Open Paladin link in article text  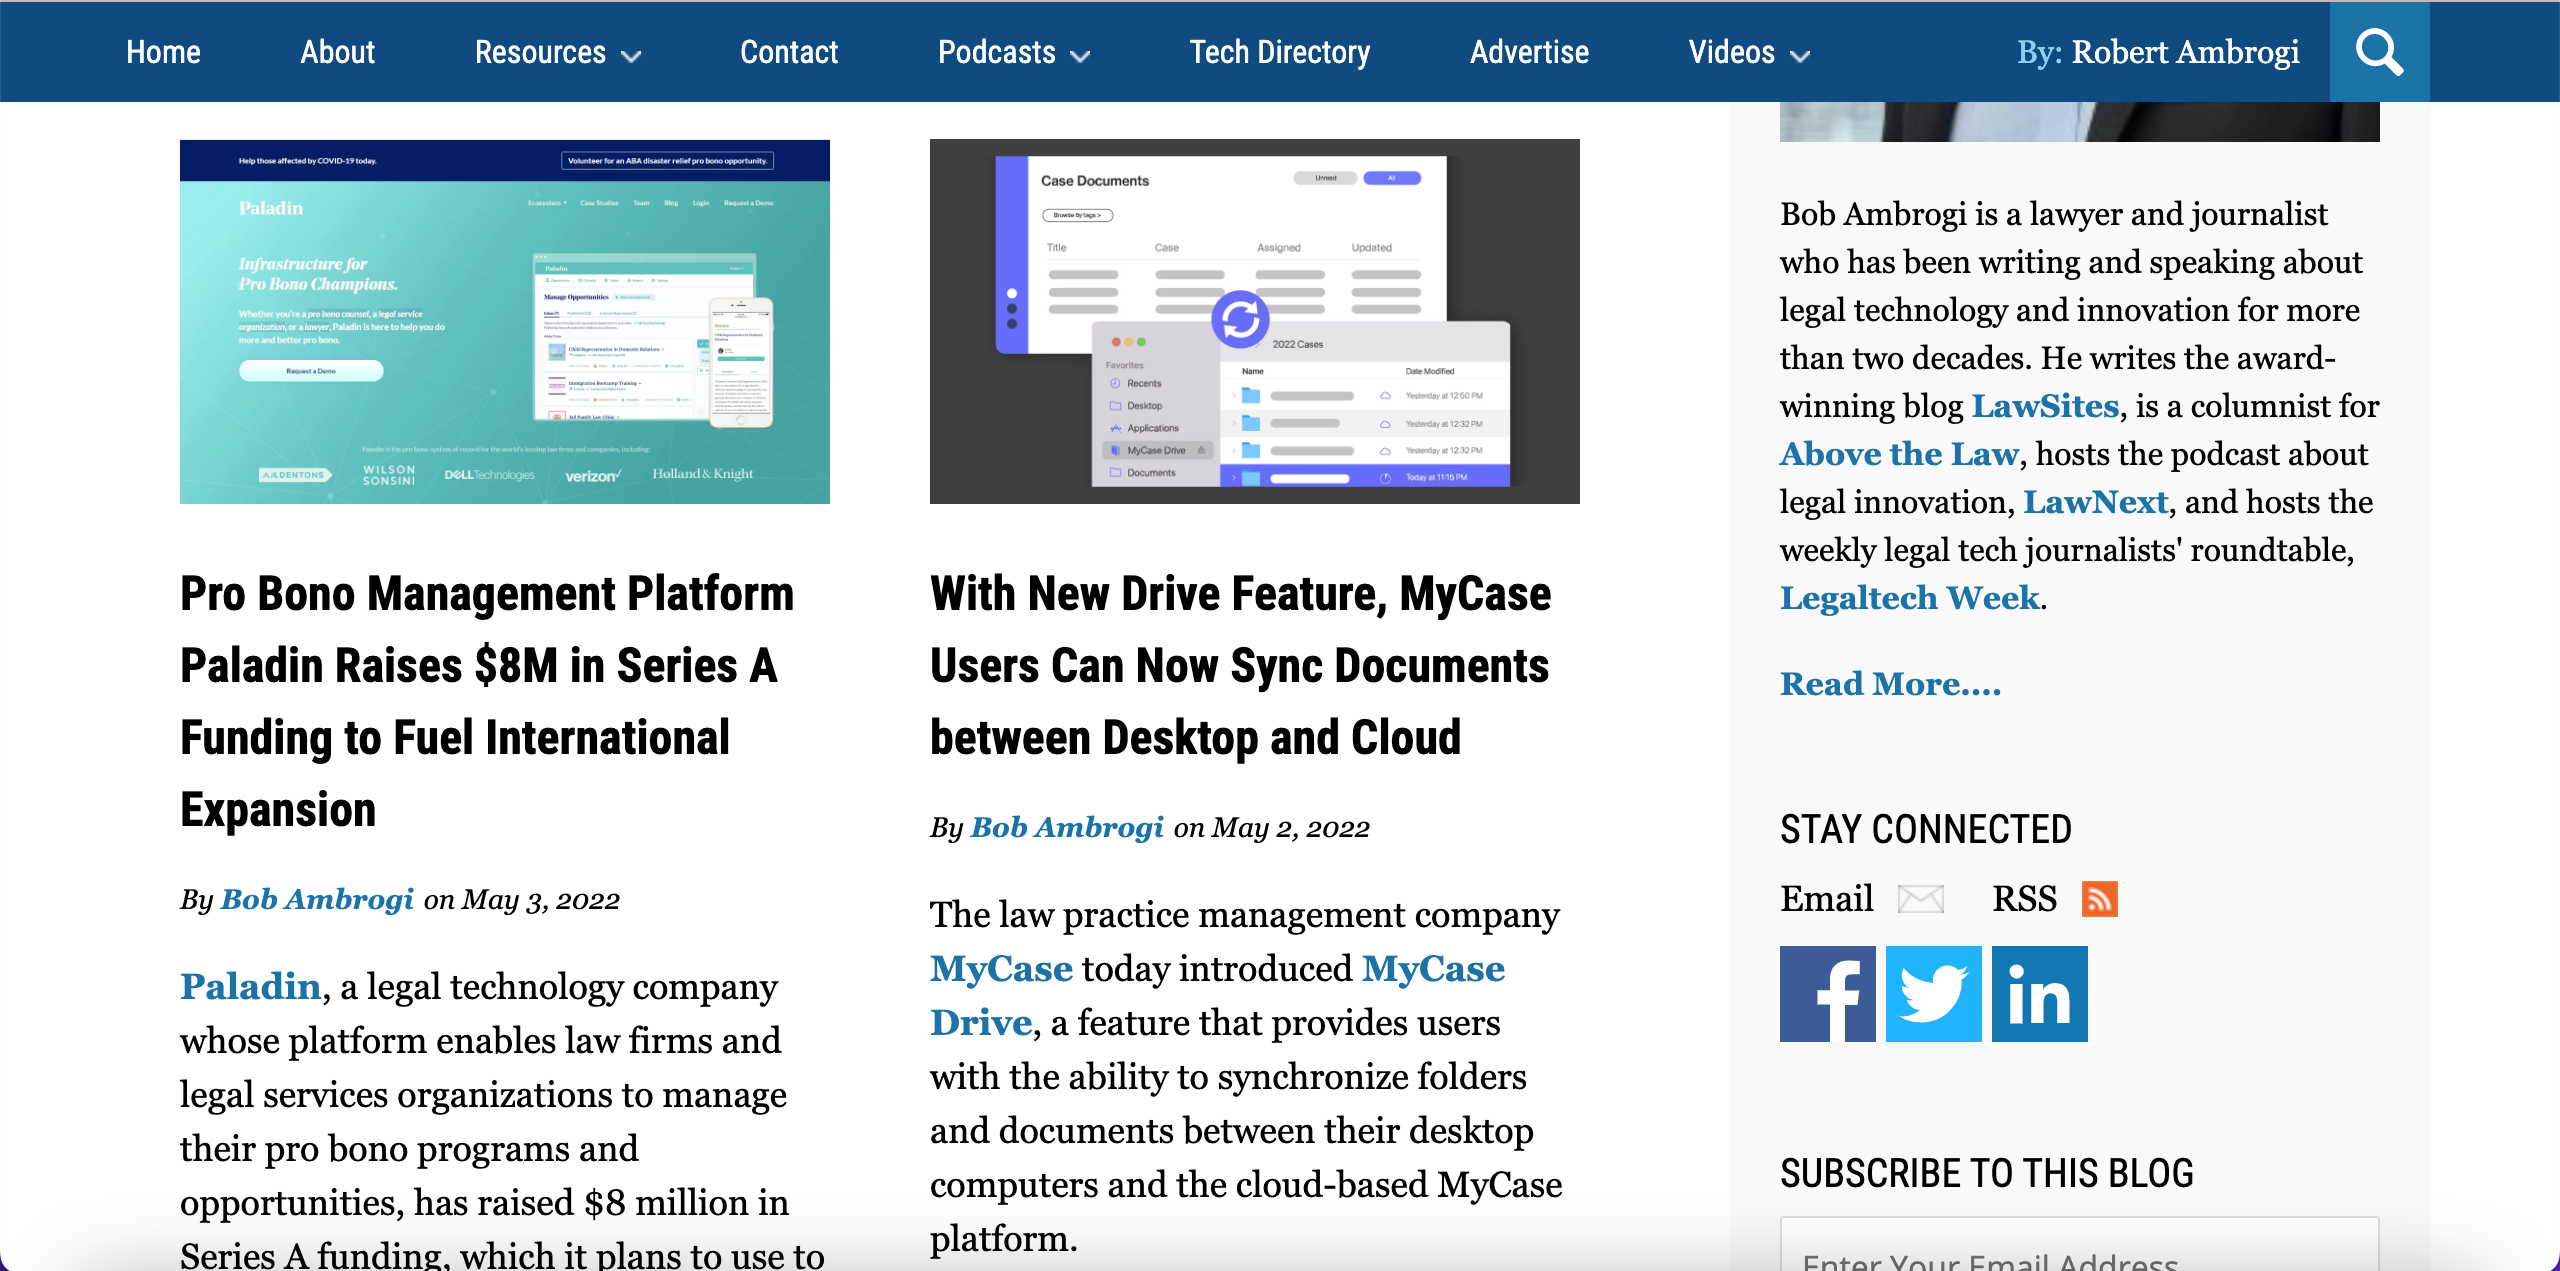tap(250, 987)
